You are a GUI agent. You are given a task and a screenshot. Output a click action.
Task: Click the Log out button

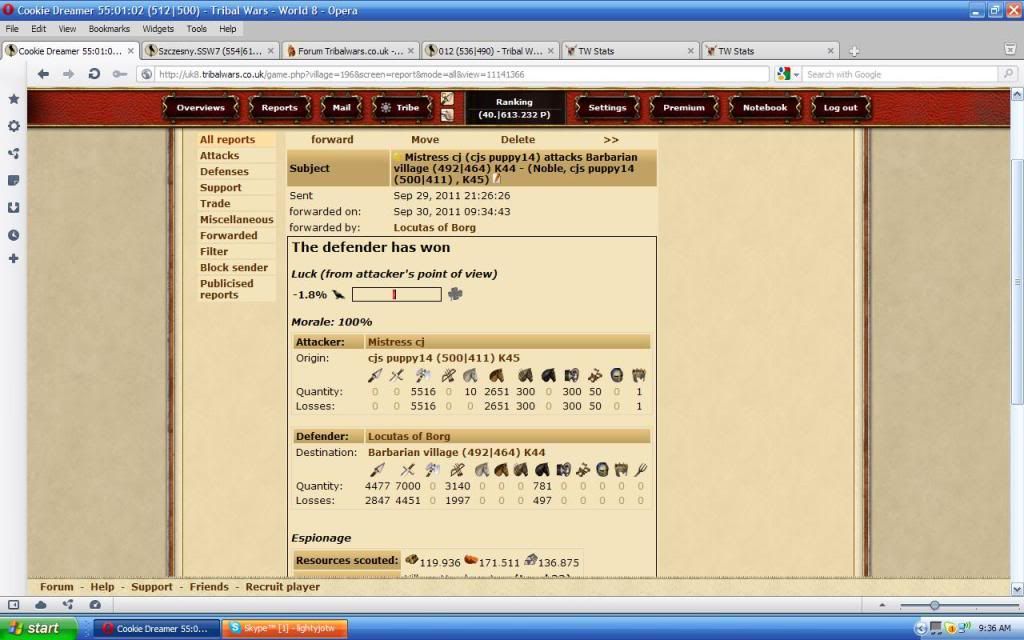(x=839, y=108)
